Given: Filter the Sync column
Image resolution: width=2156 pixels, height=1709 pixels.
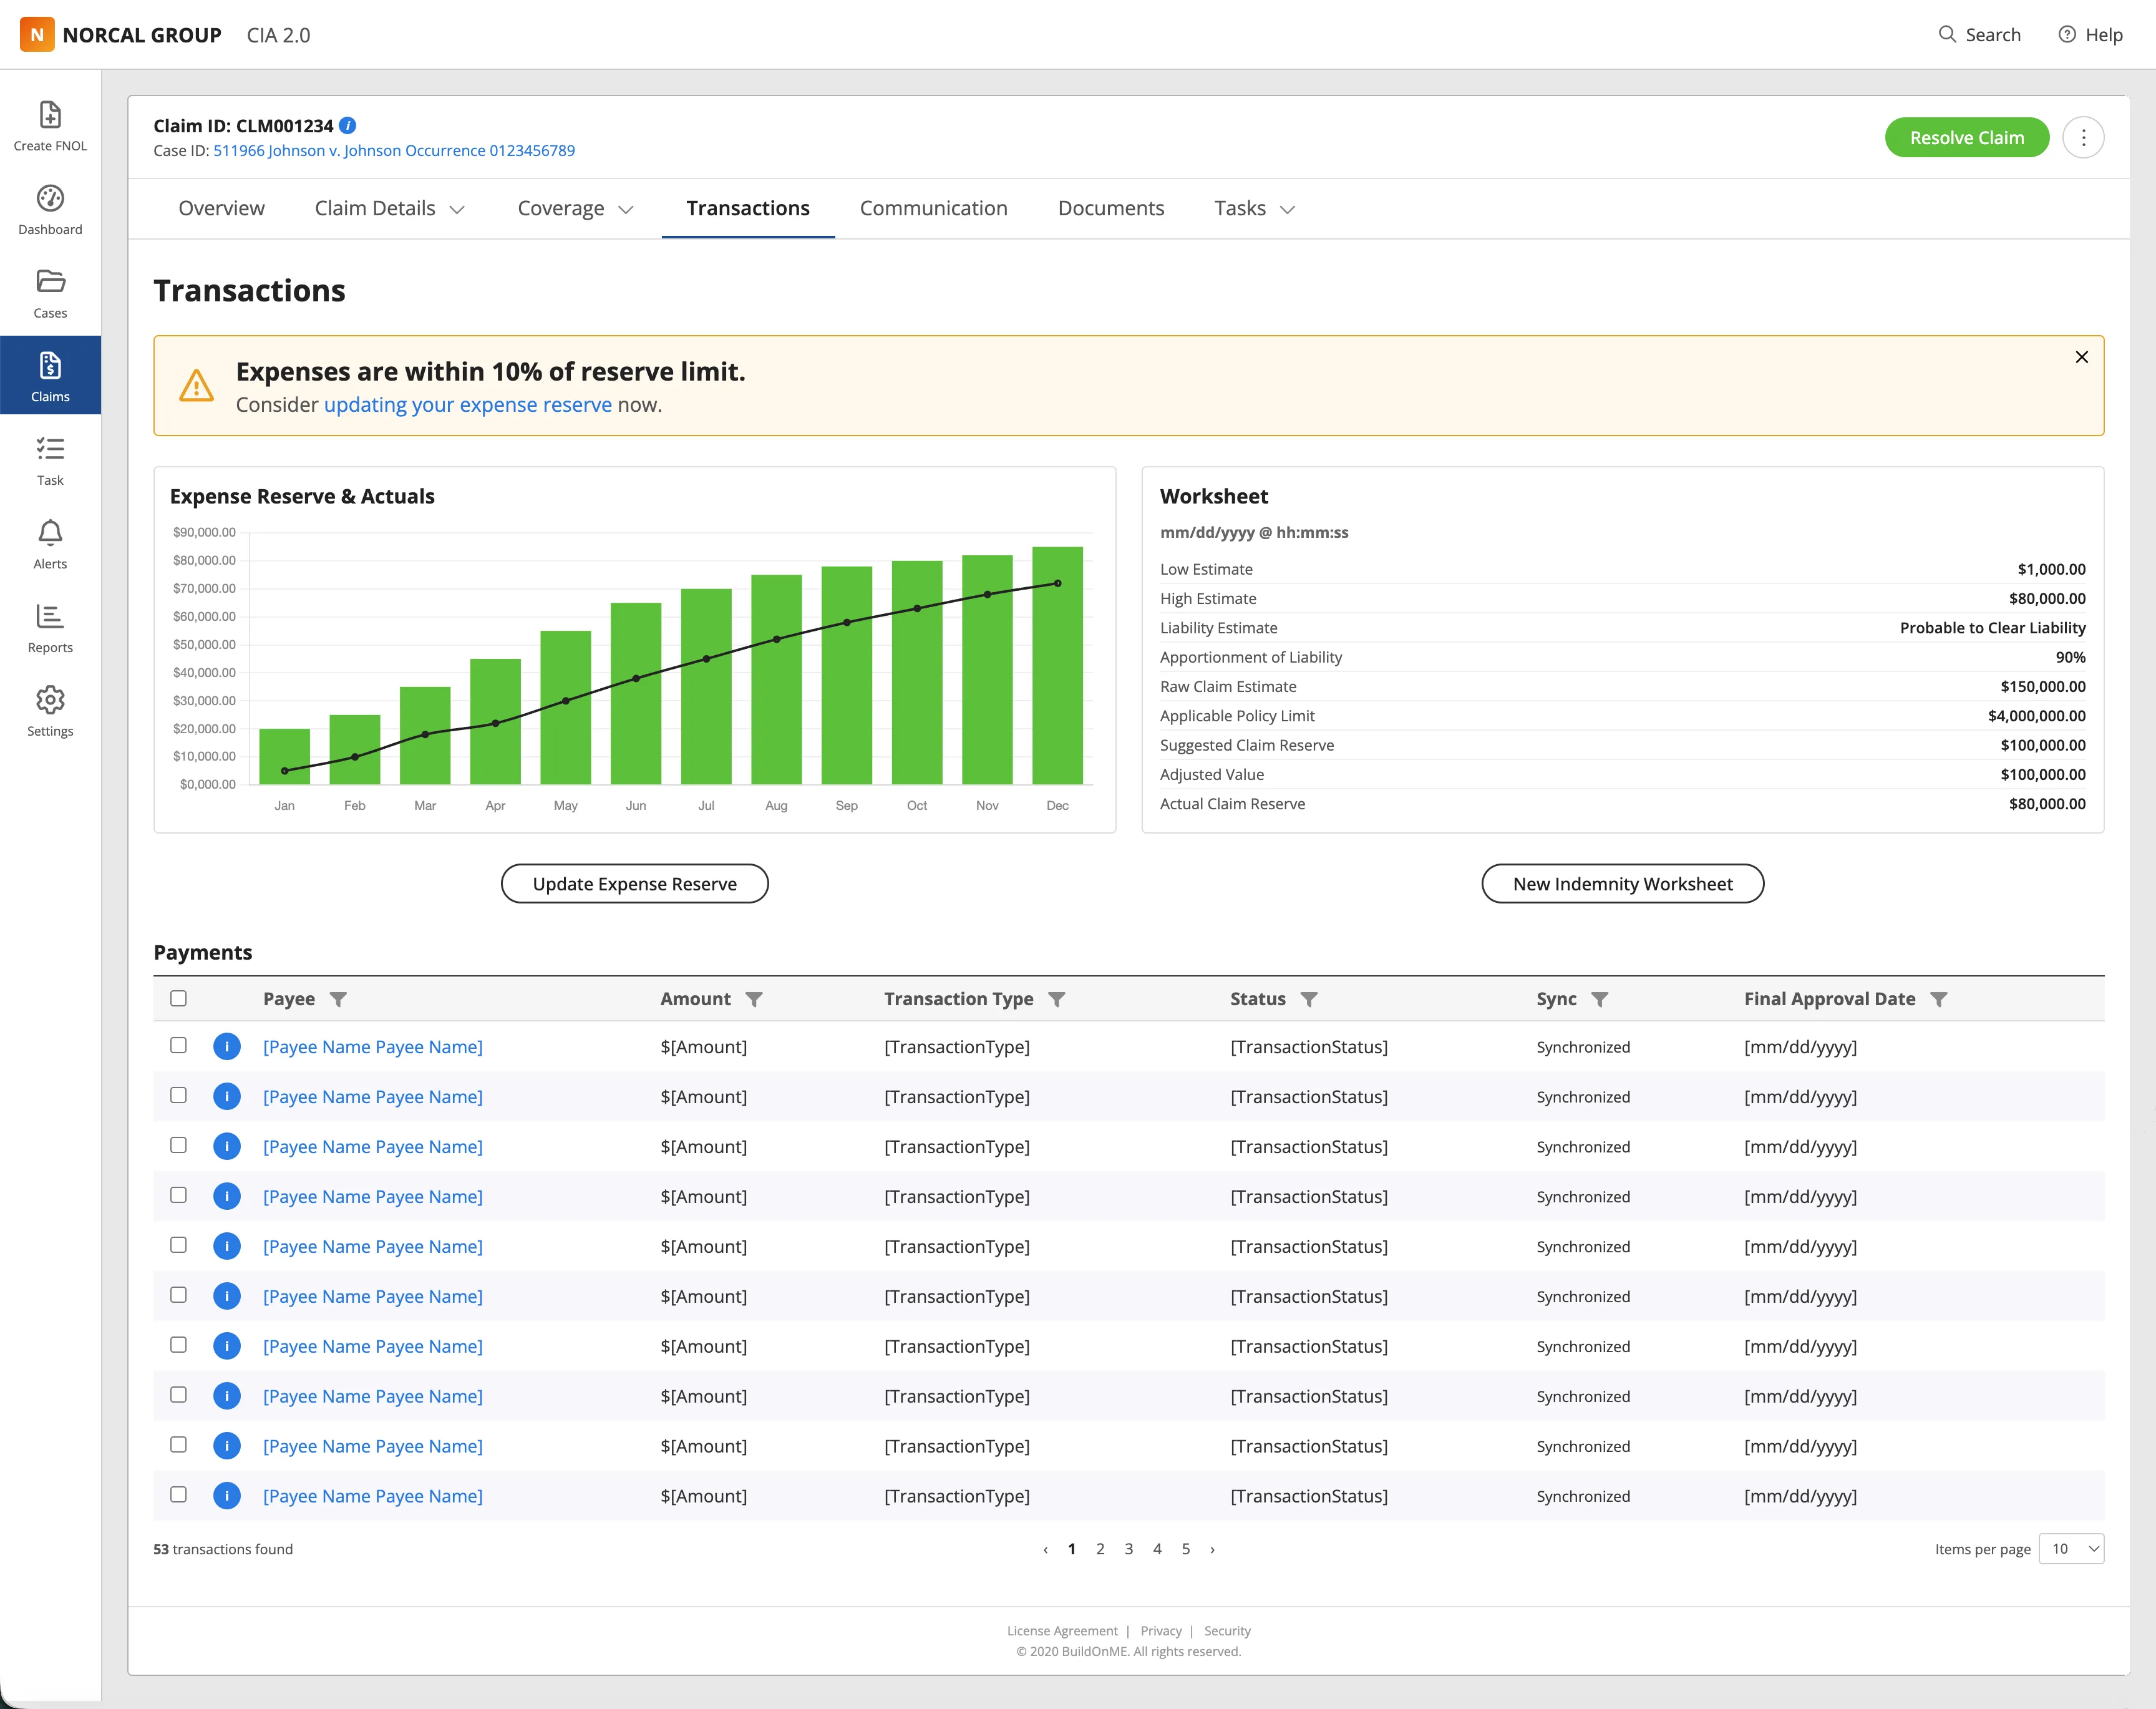Looking at the screenshot, I should coord(1599,999).
